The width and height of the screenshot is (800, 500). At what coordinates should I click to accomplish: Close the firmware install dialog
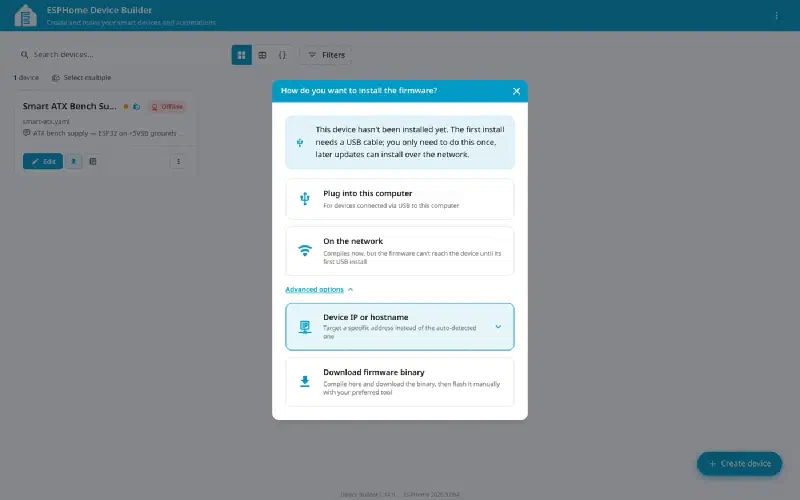tap(516, 91)
